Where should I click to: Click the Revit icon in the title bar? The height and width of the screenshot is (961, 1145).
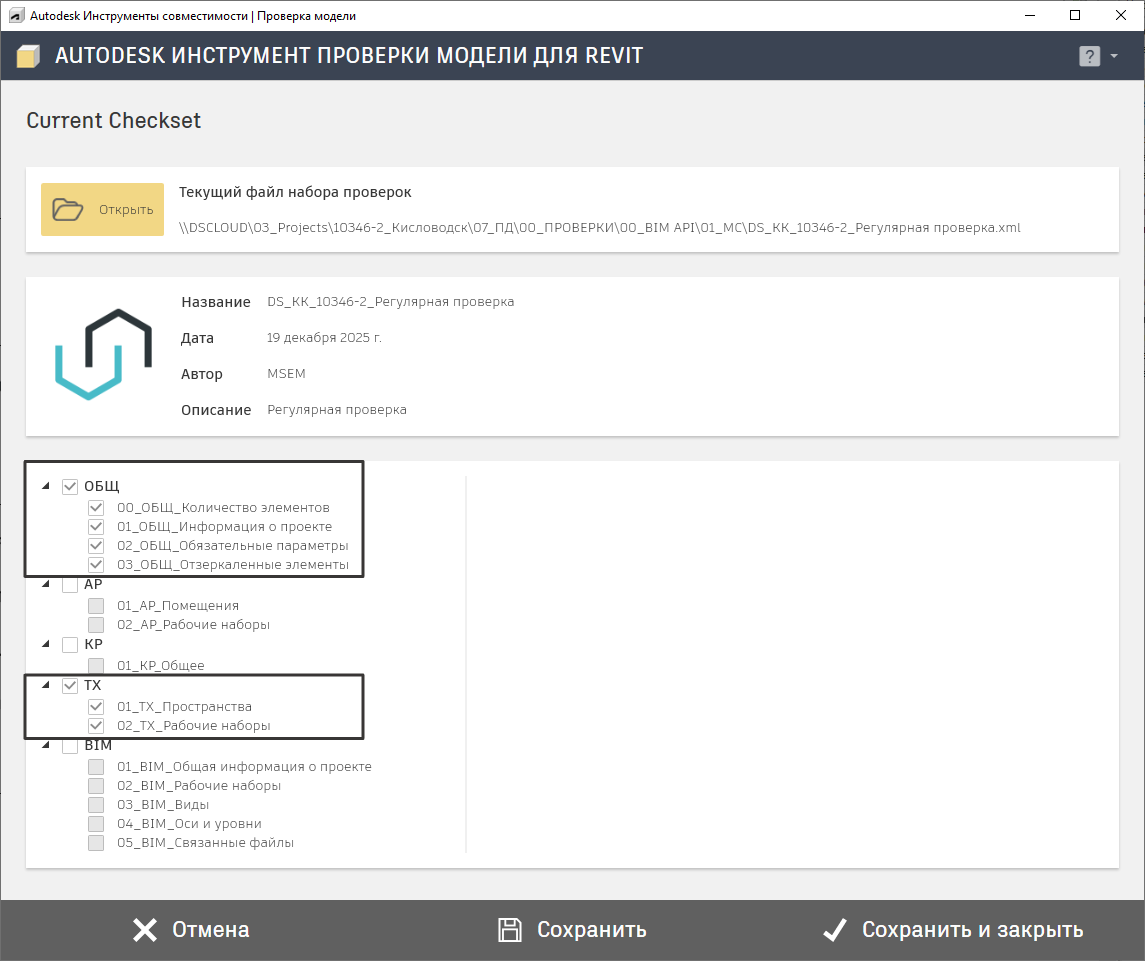coord(16,16)
